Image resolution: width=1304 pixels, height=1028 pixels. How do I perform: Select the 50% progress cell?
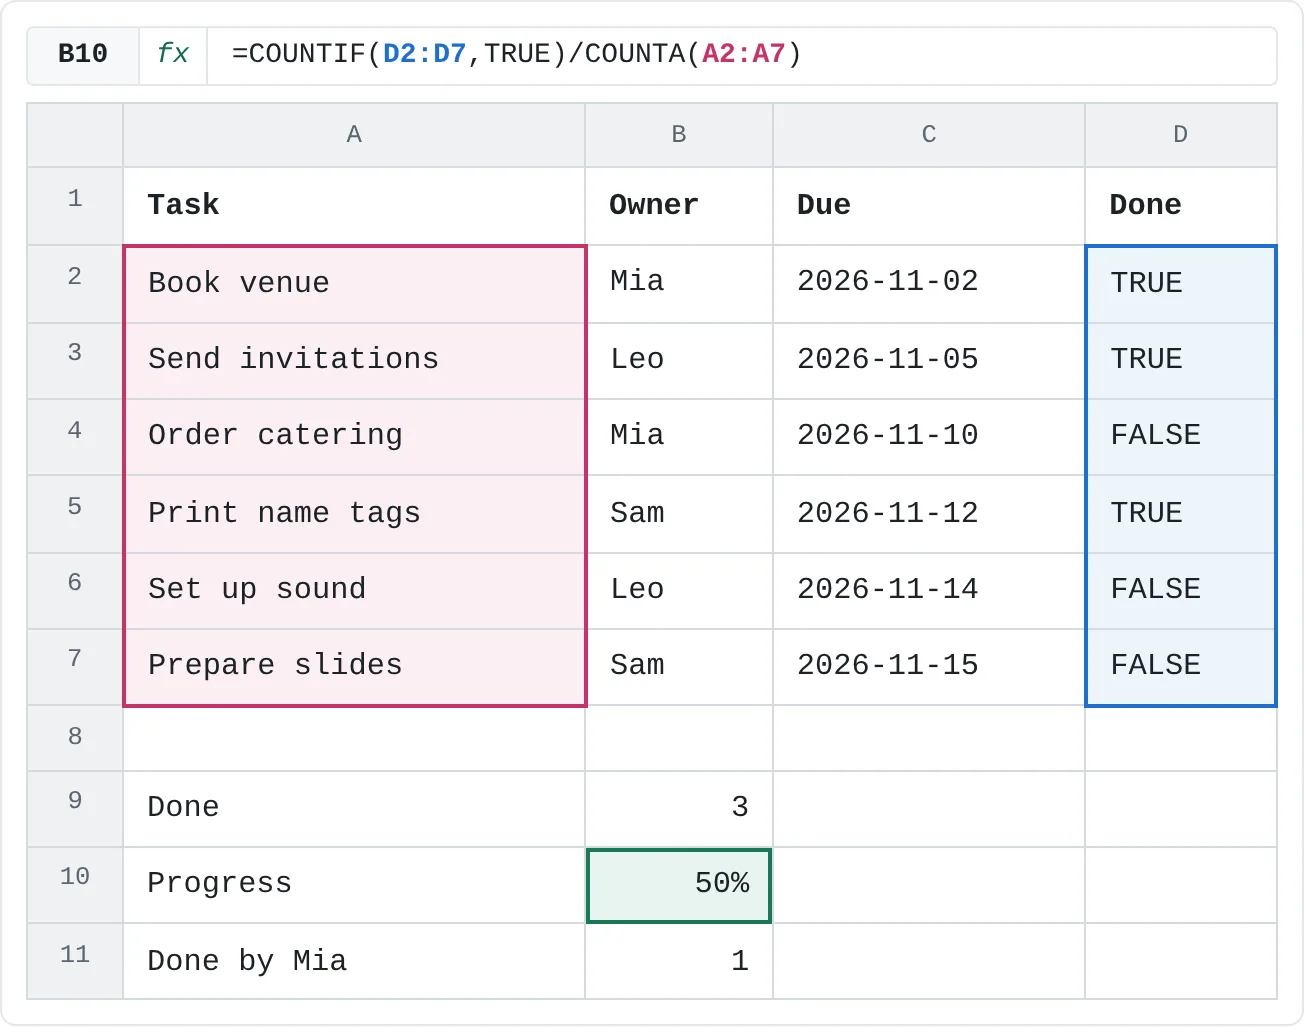tap(679, 885)
